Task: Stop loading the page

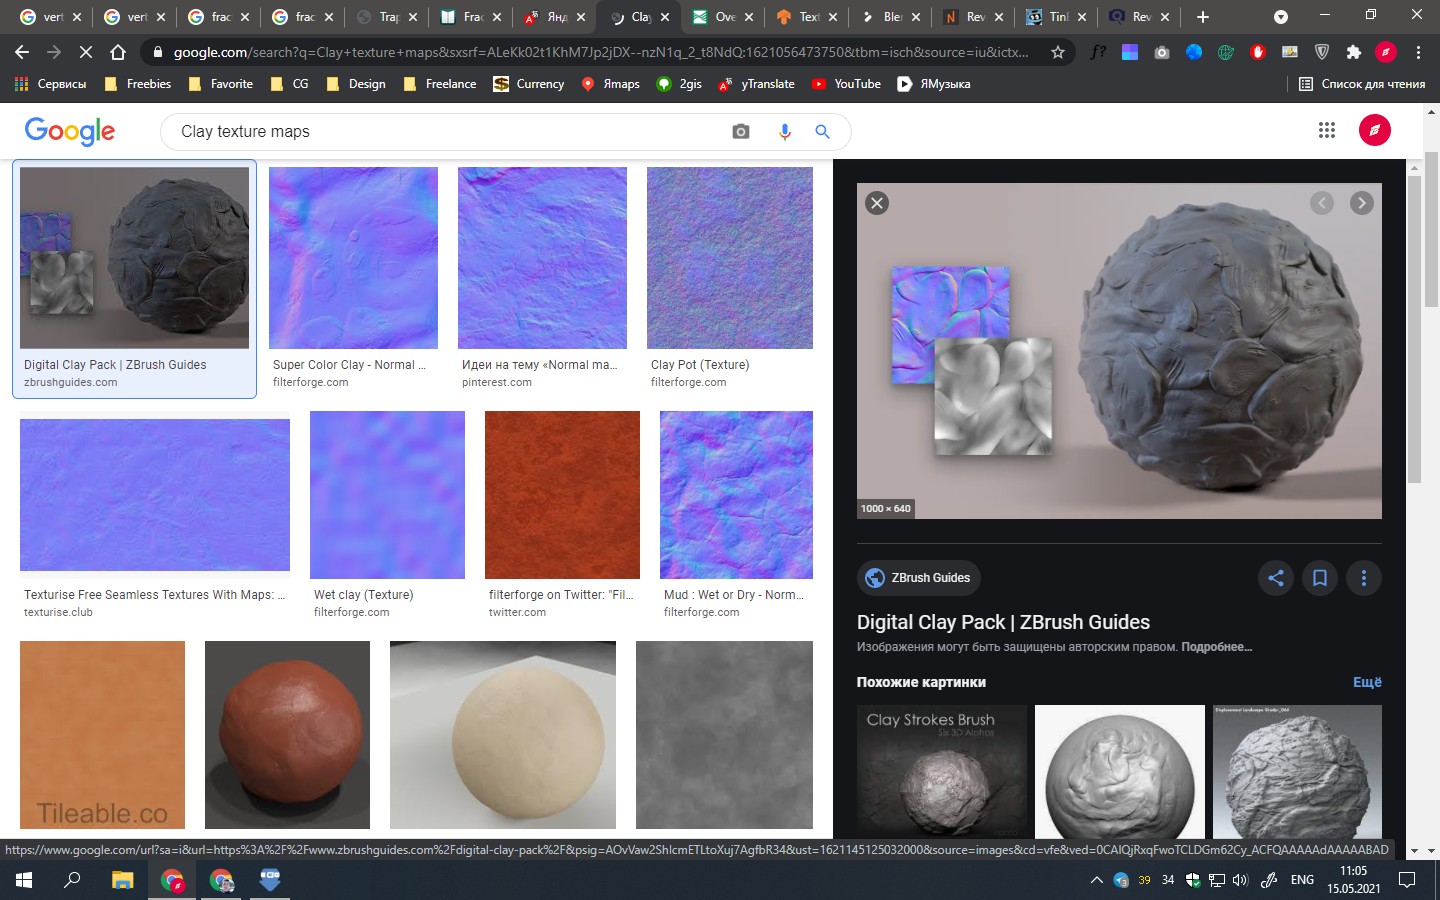Action: 86,52
